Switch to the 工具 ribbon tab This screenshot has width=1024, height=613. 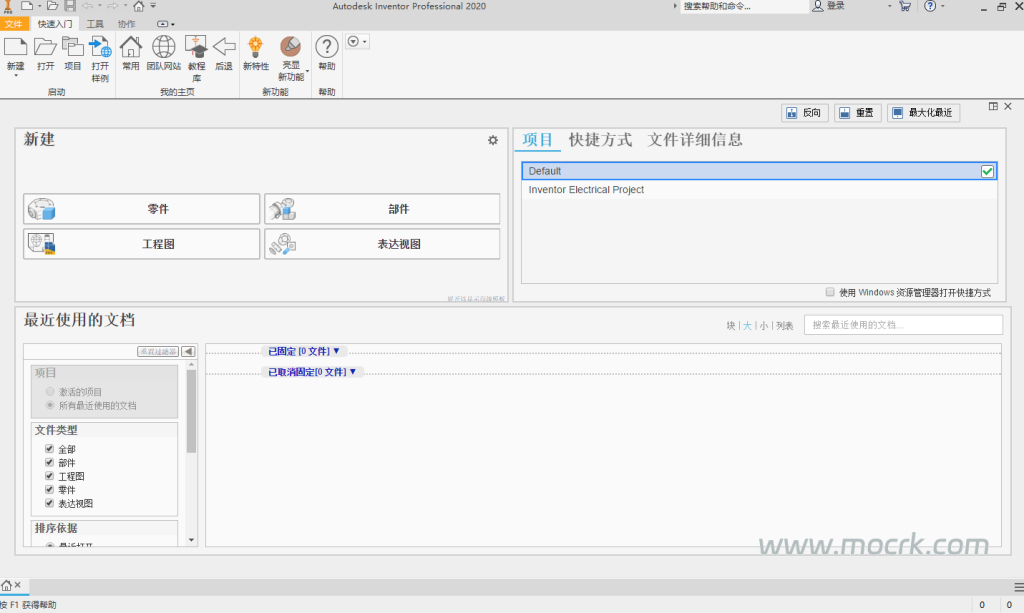pyautogui.click(x=95, y=23)
